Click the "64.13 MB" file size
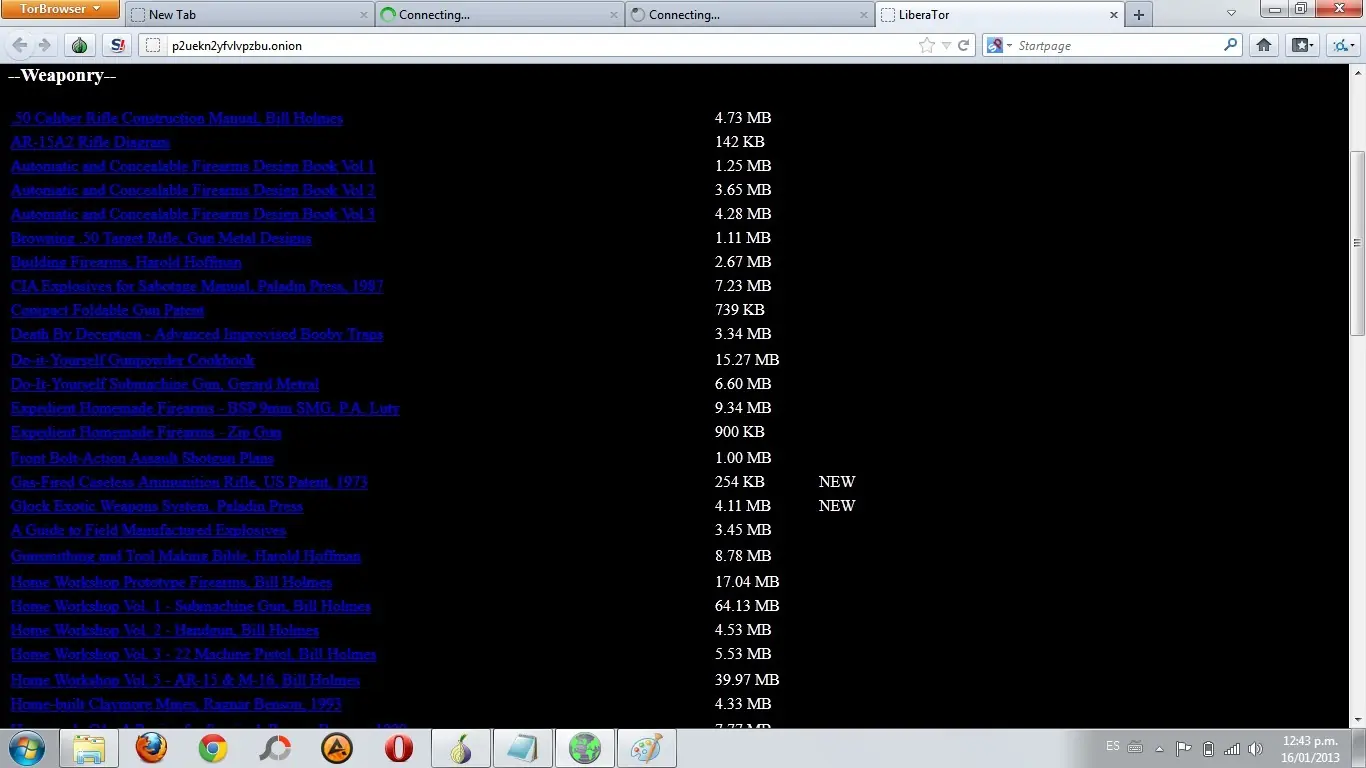The image size is (1366, 768). pos(747,606)
